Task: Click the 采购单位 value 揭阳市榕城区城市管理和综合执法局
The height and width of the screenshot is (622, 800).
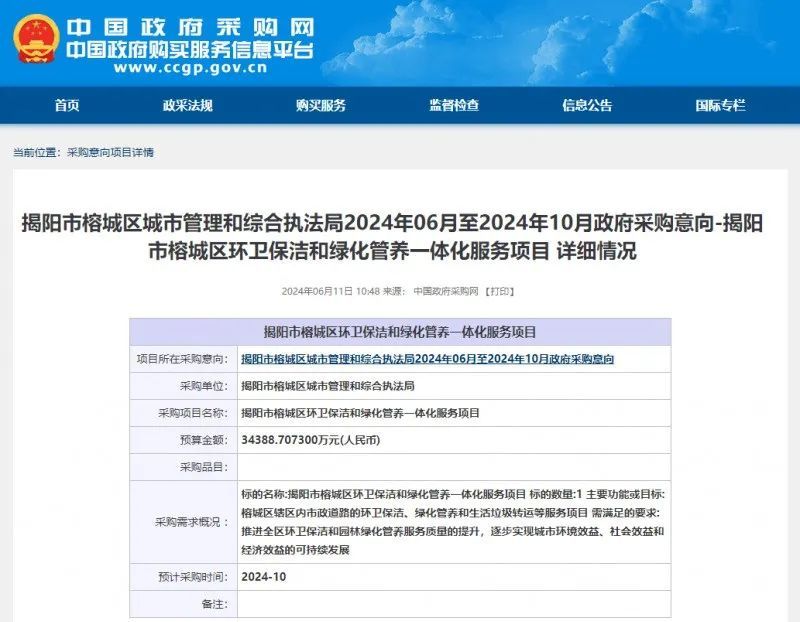Action: click(x=328, y=386)
